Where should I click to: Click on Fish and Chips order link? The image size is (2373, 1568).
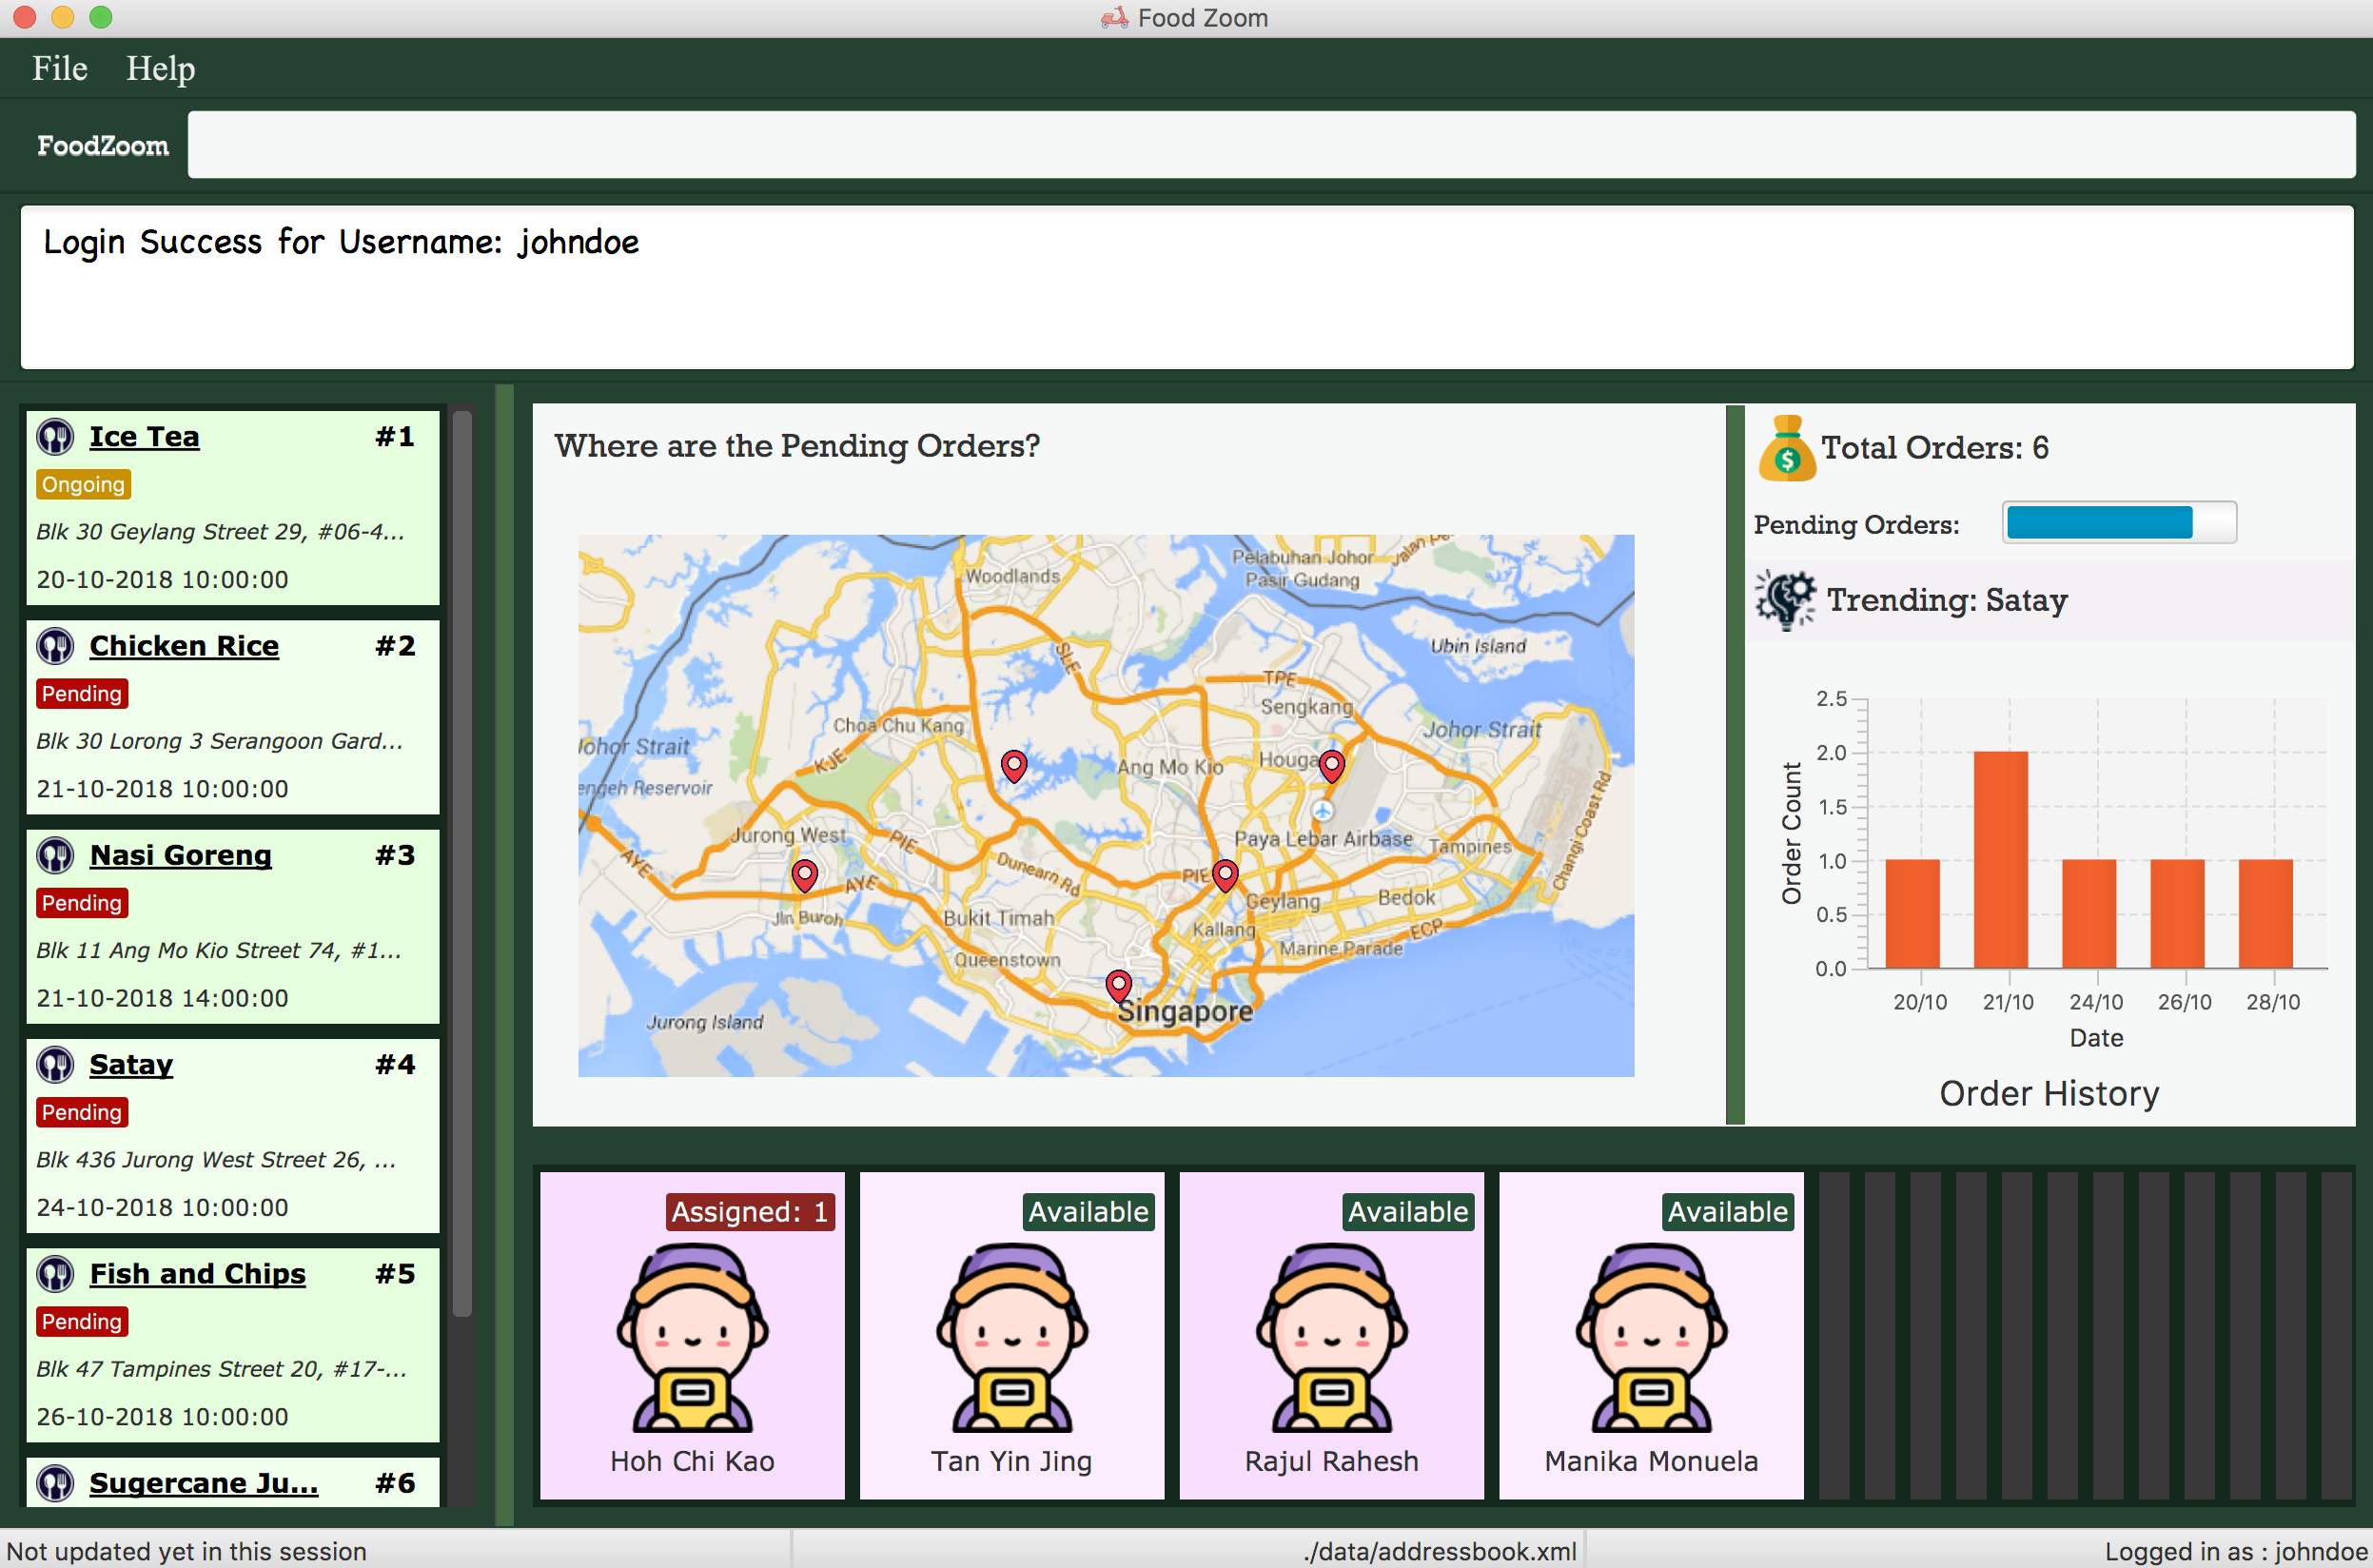point(198,1274)
